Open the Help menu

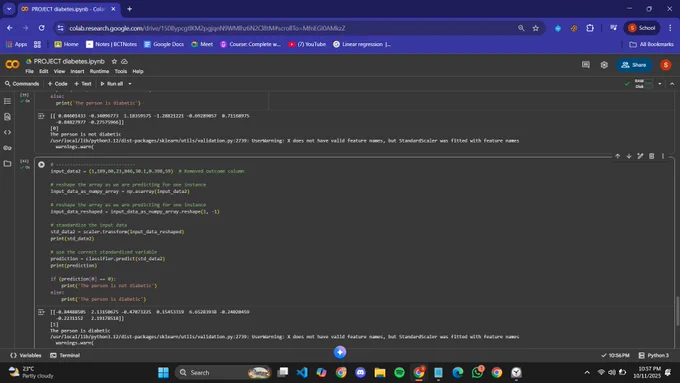point(138,72)
